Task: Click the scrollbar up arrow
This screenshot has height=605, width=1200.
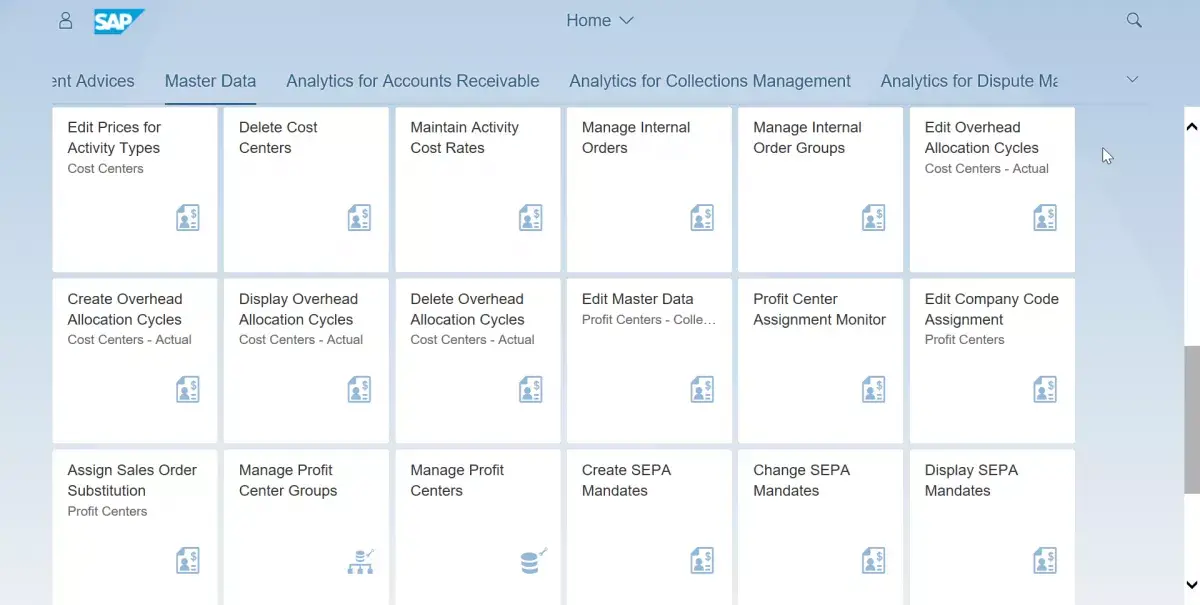Action: pos(1191,127)
